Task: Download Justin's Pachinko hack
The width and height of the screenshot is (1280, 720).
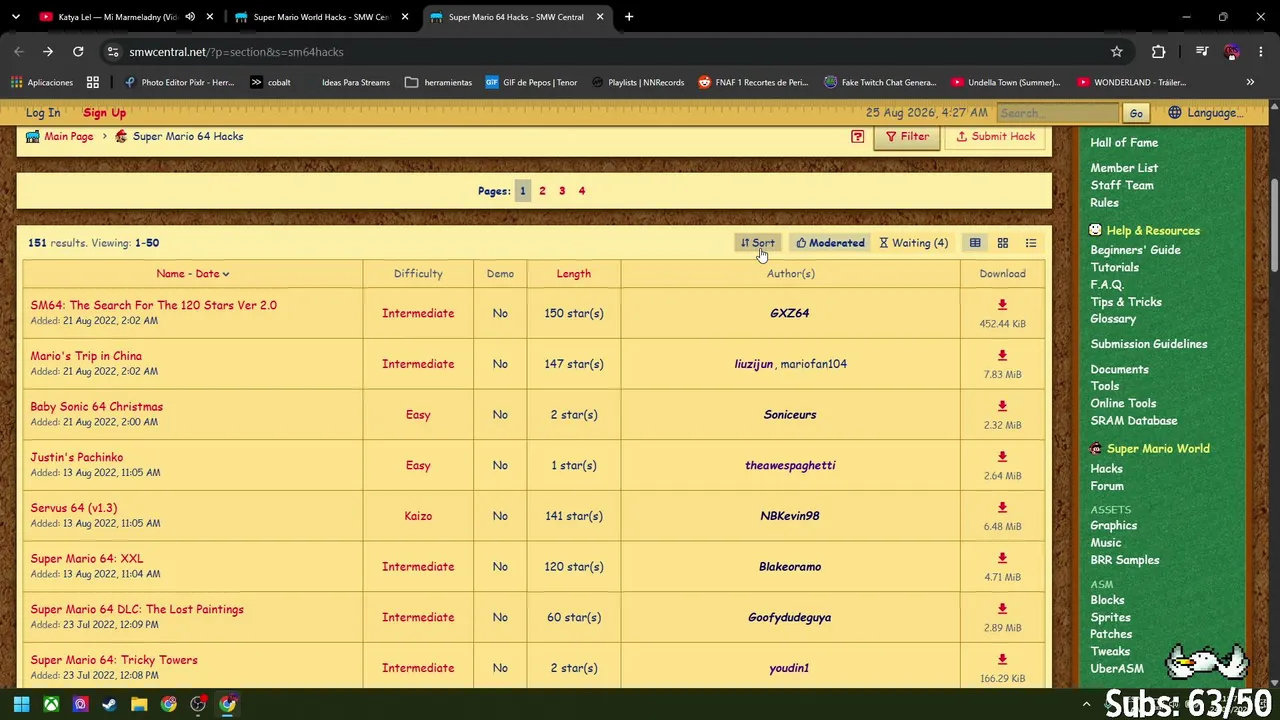Action: click(x=1002, y=457)
